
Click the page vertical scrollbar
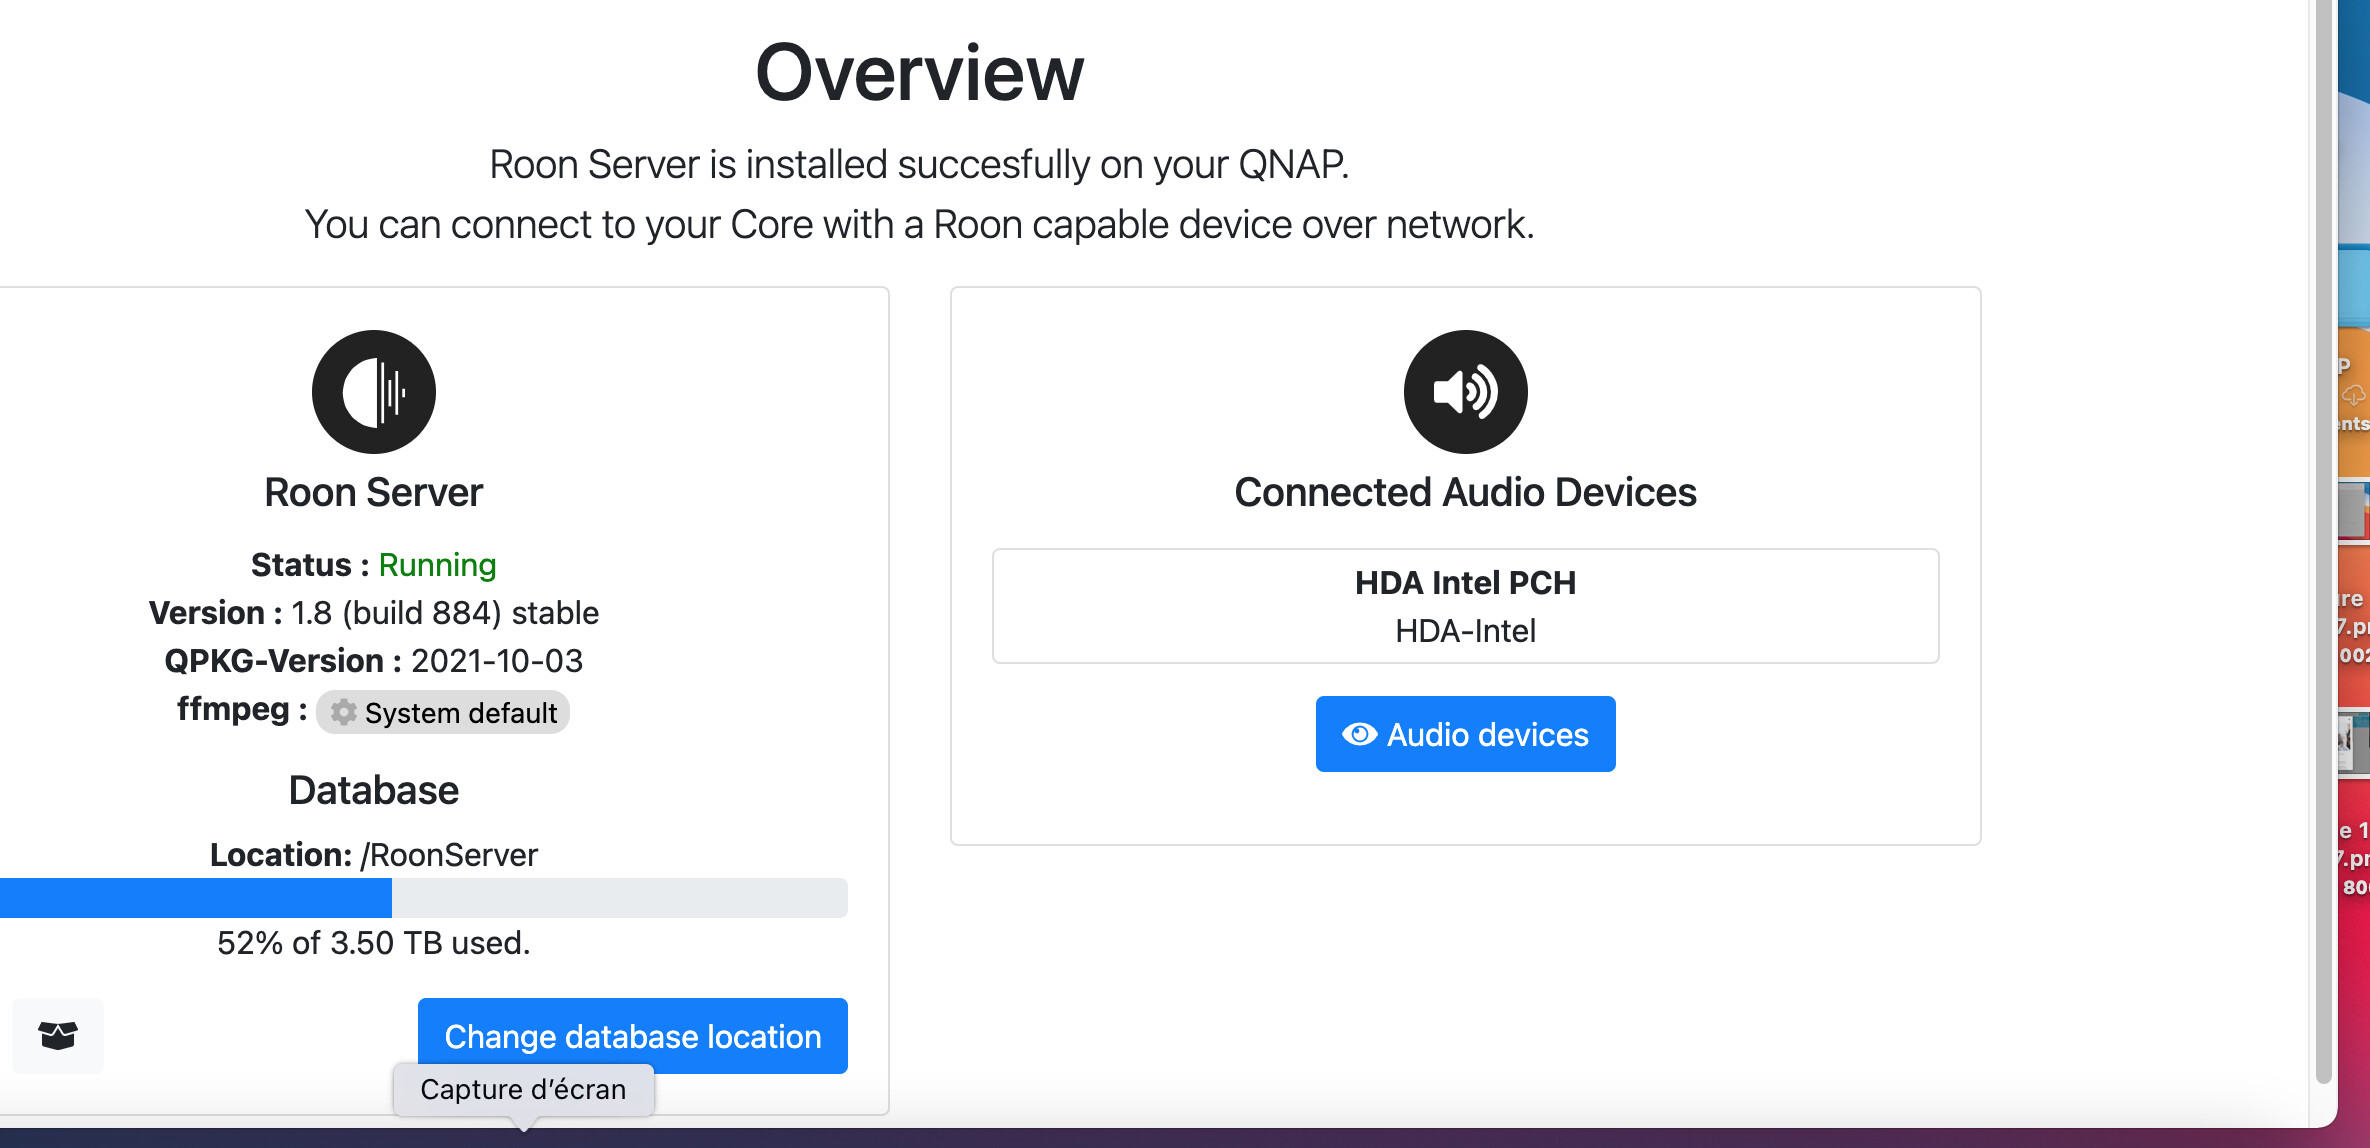2324,540
